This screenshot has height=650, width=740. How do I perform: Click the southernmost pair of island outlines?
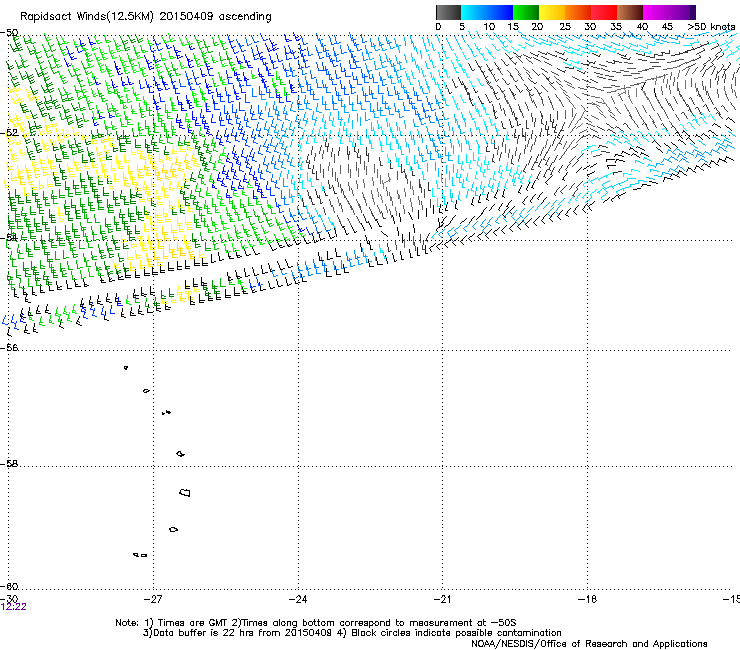pyautogui.click(x=140, y=555)
